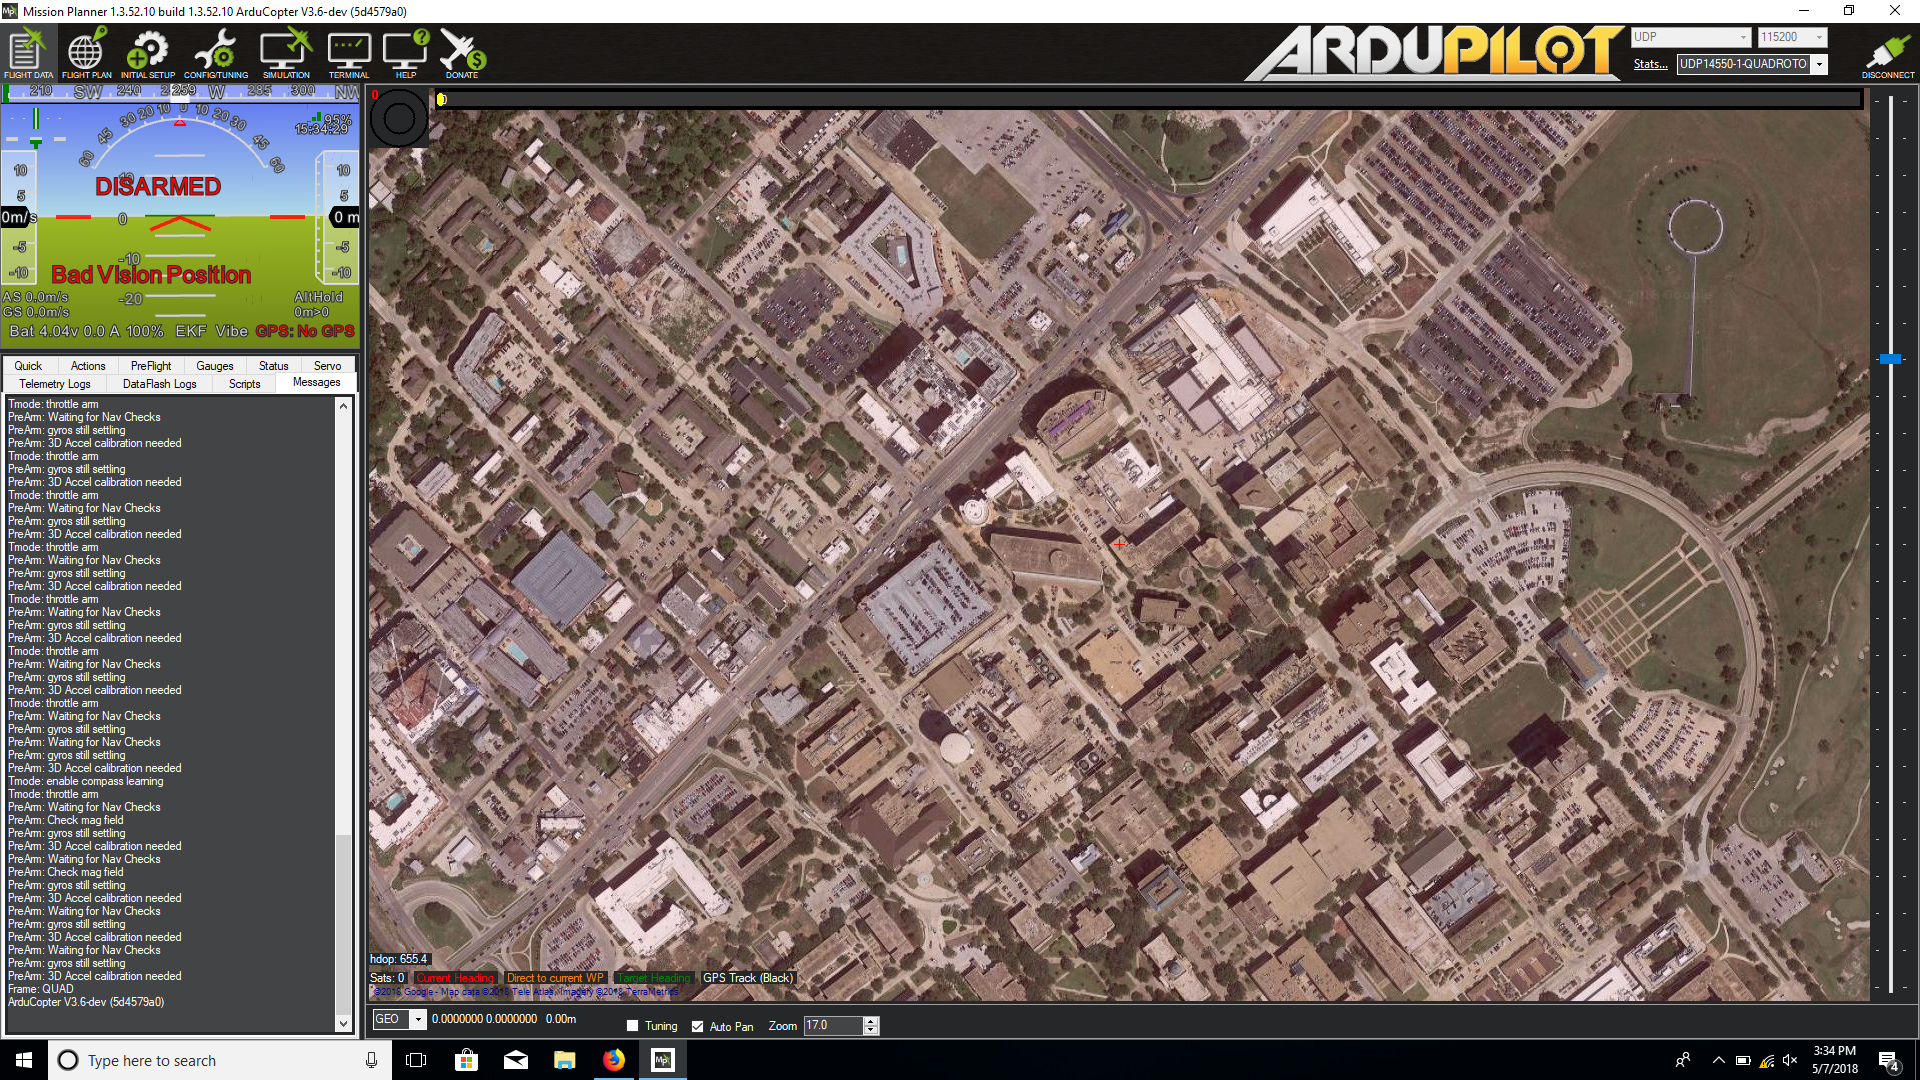Enable the Tuning checkbox

pos(632,1026)
